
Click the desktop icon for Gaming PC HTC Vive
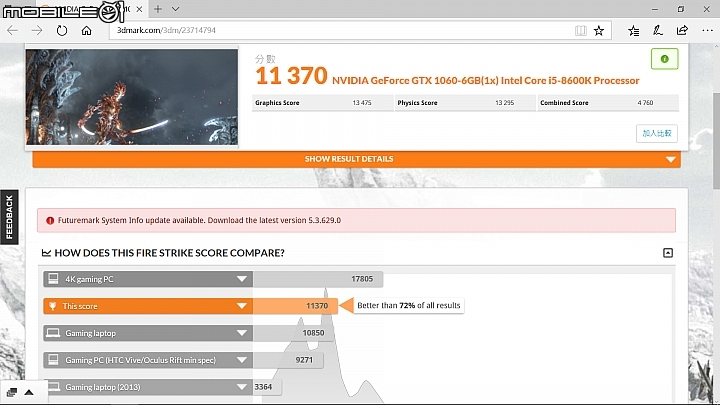point(53,360)
